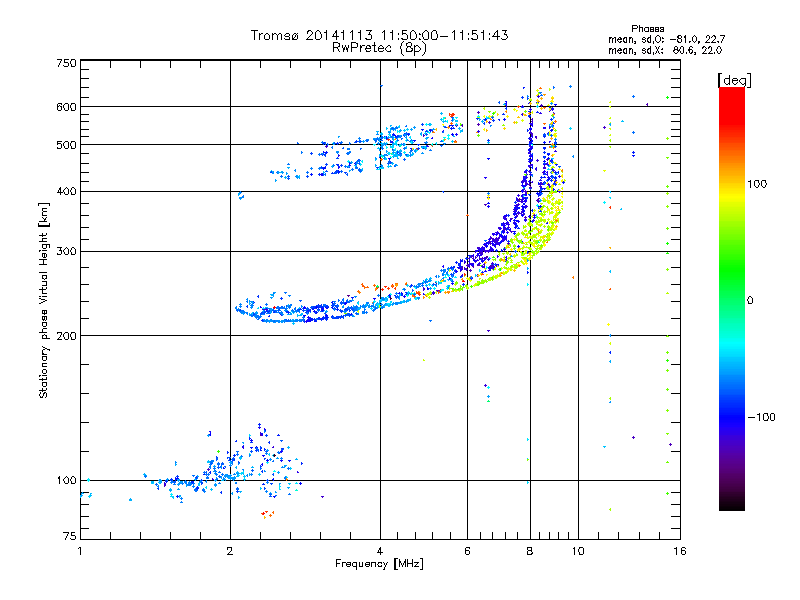Click the 'Phases' header text
This screenshot has height=600, width=800.
647,29
